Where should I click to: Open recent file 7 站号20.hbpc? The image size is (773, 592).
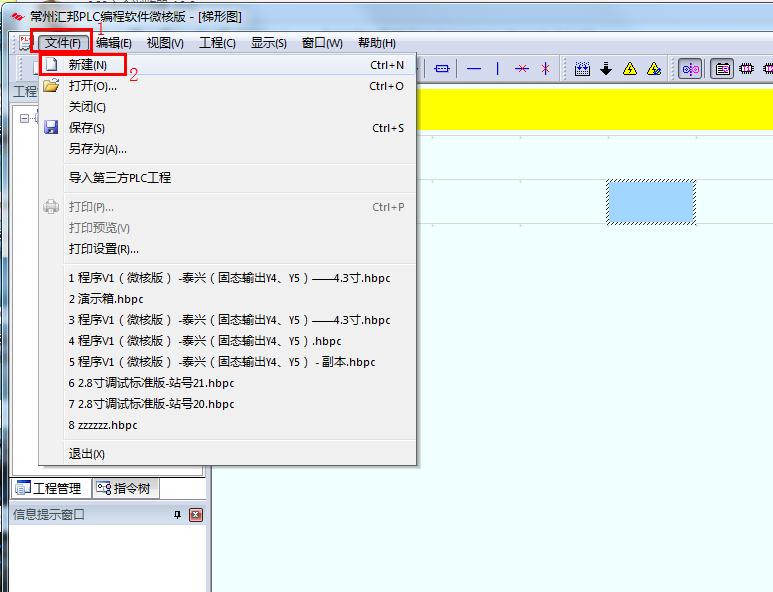(x=228, y=404)
